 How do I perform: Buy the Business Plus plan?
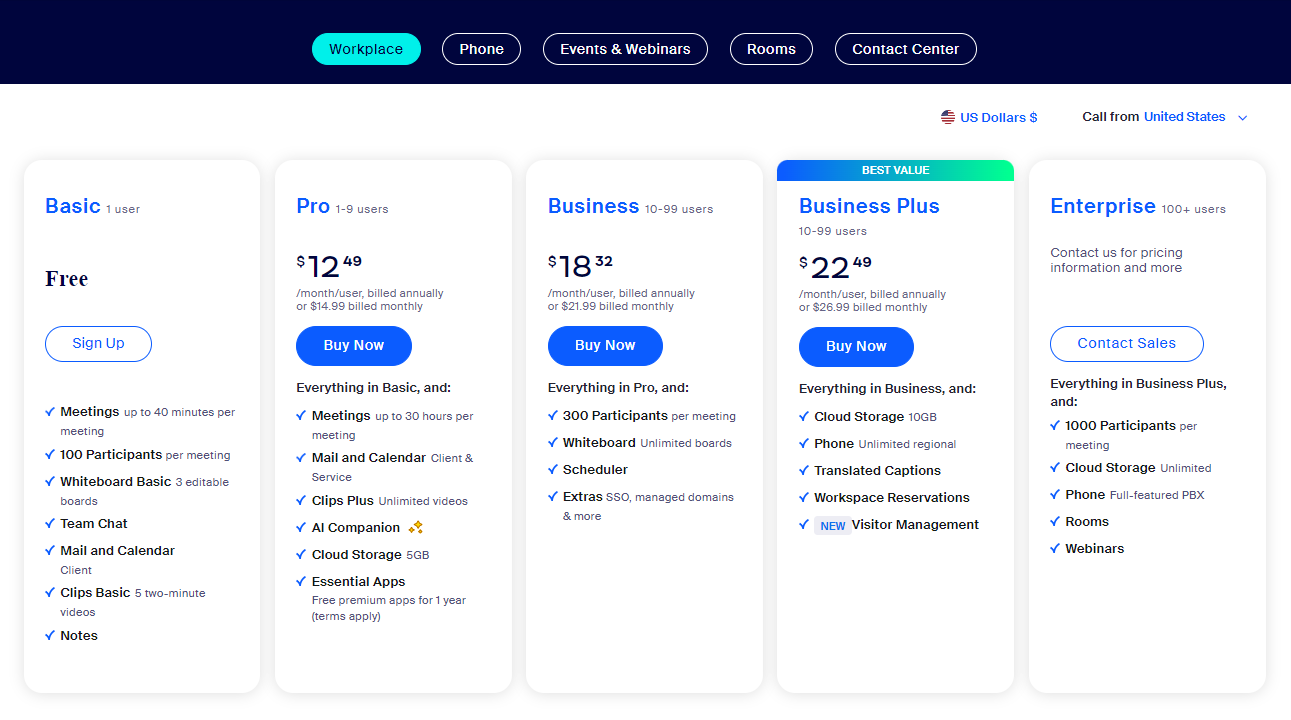click(x=856, y=346)
